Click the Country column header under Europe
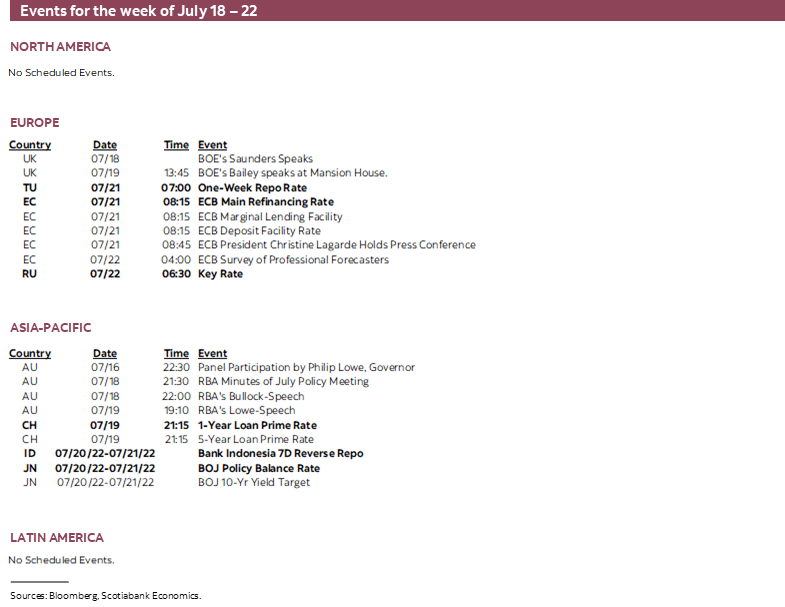The height and width of the screenshot is (607, 785). point(30,145)
